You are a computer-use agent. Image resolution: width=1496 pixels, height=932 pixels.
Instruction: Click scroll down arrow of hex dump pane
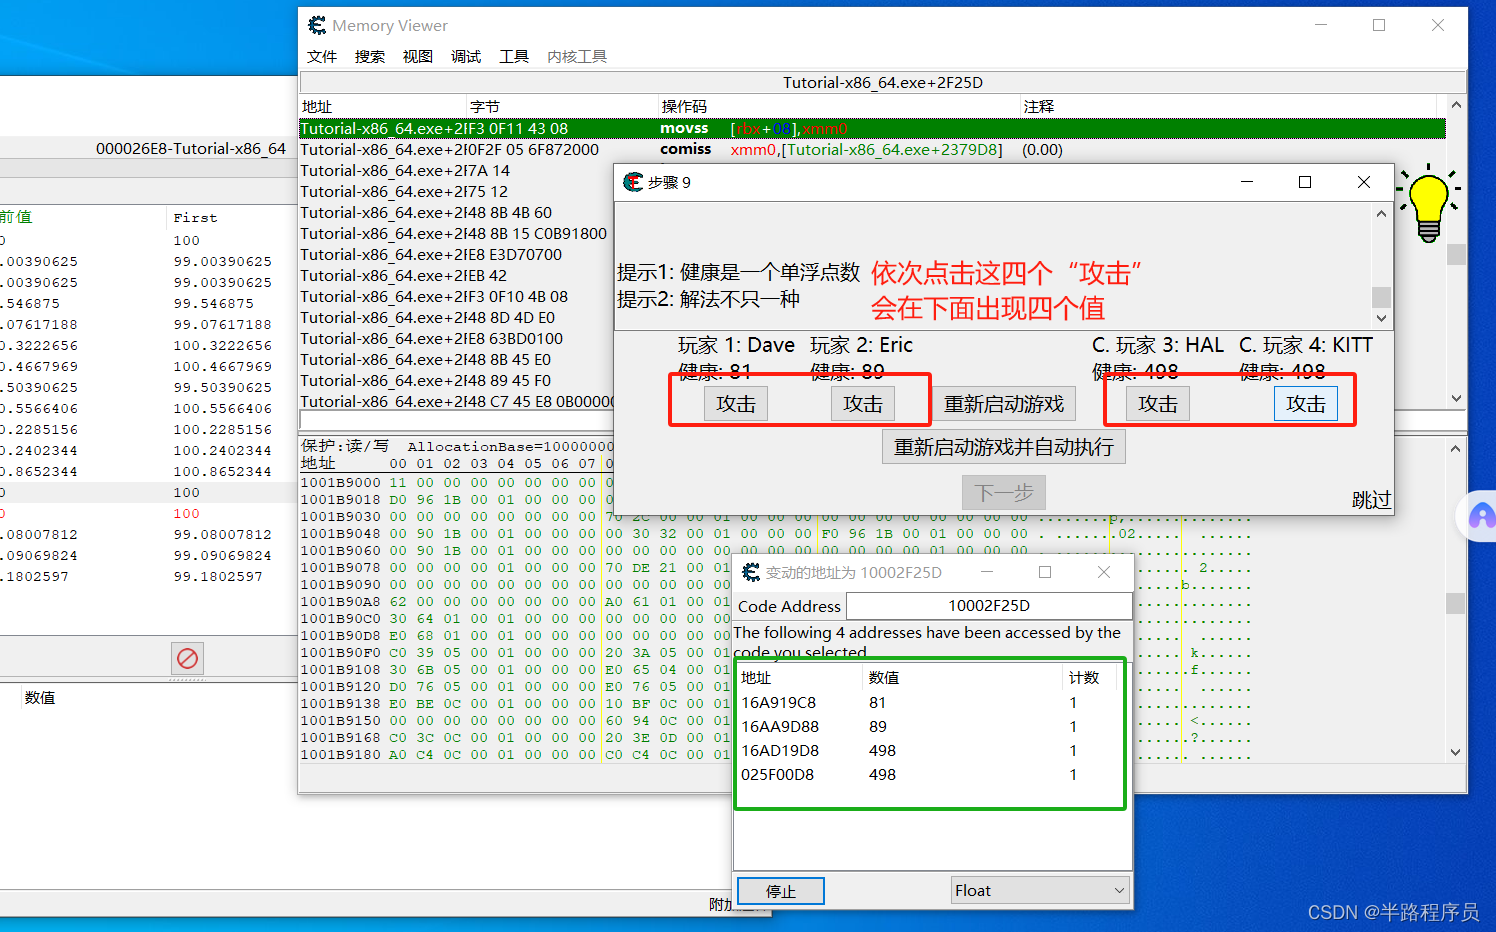coord(1455,752)
